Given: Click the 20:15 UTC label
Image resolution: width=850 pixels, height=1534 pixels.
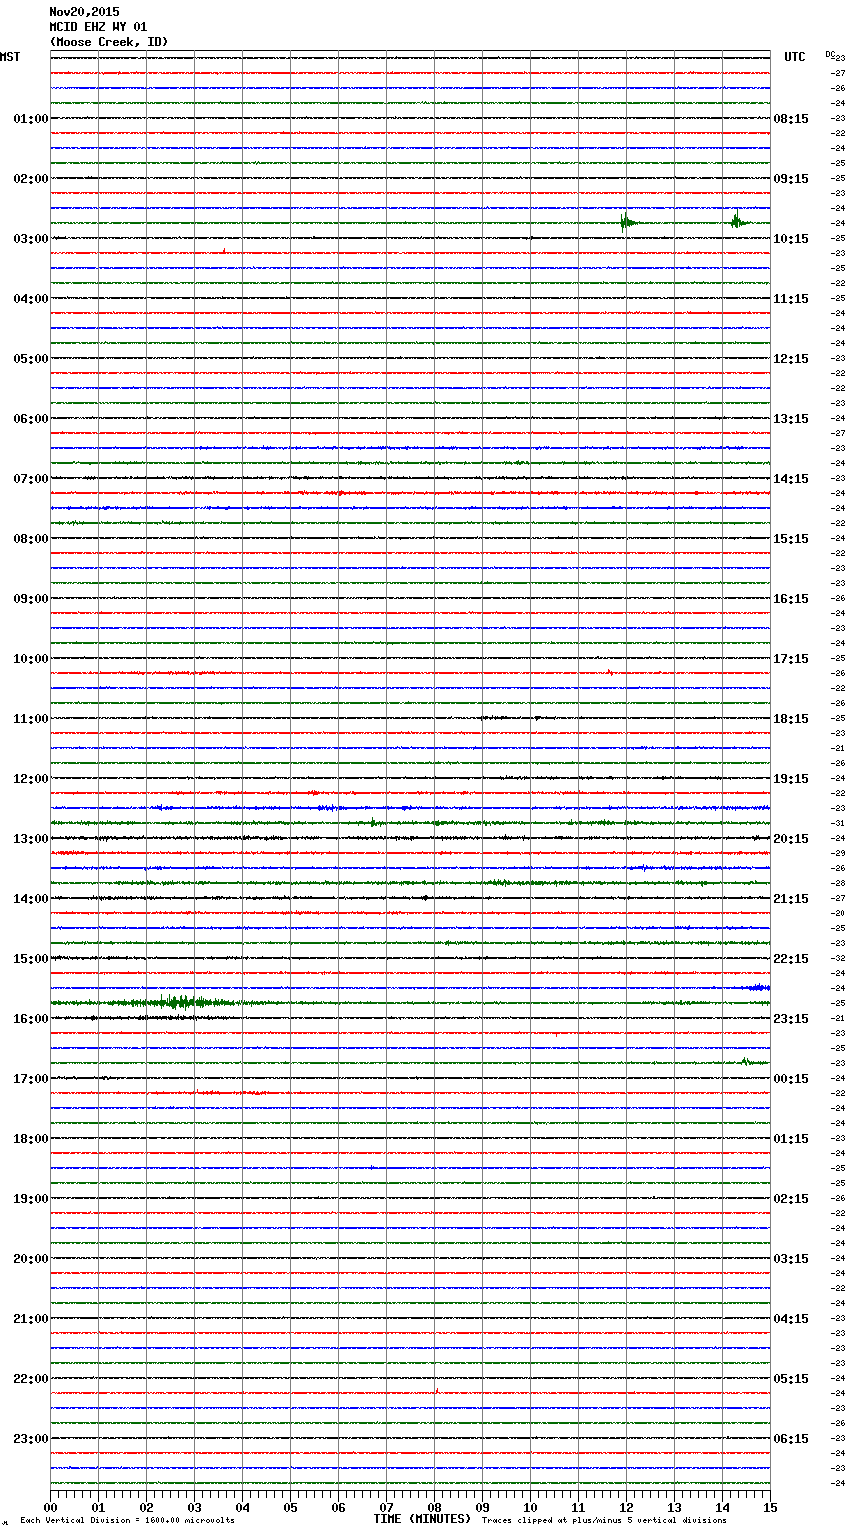Looking at the screenshot, I should 791,839.
